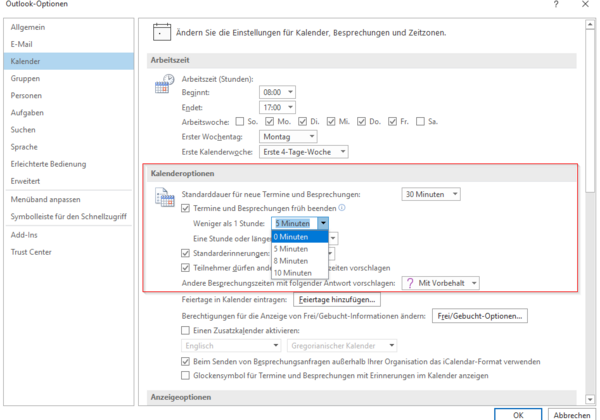Click the calendar icon in the header
The width and height of the screenshot is (600, 420).
(162, 32)
